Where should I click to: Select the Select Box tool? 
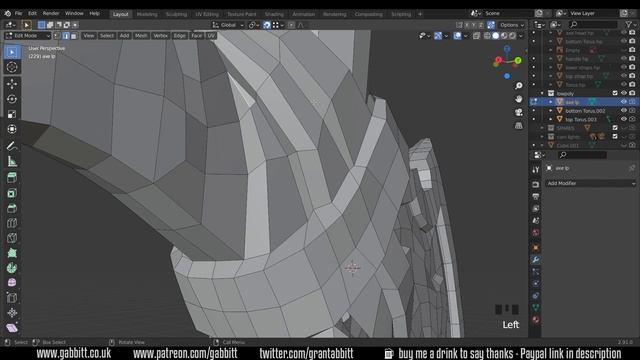[12, 52]
